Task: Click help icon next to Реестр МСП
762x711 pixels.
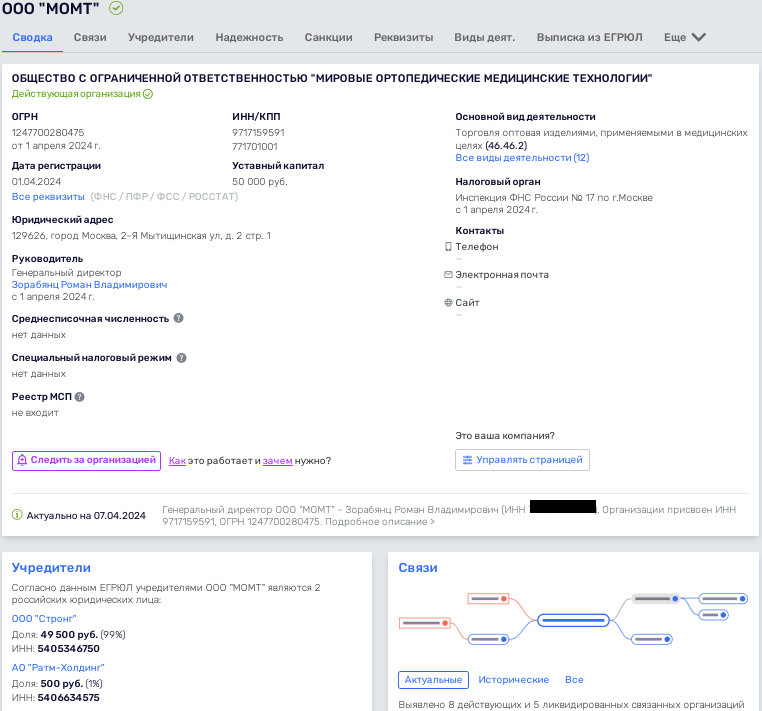Action: [x=80, y=397]
